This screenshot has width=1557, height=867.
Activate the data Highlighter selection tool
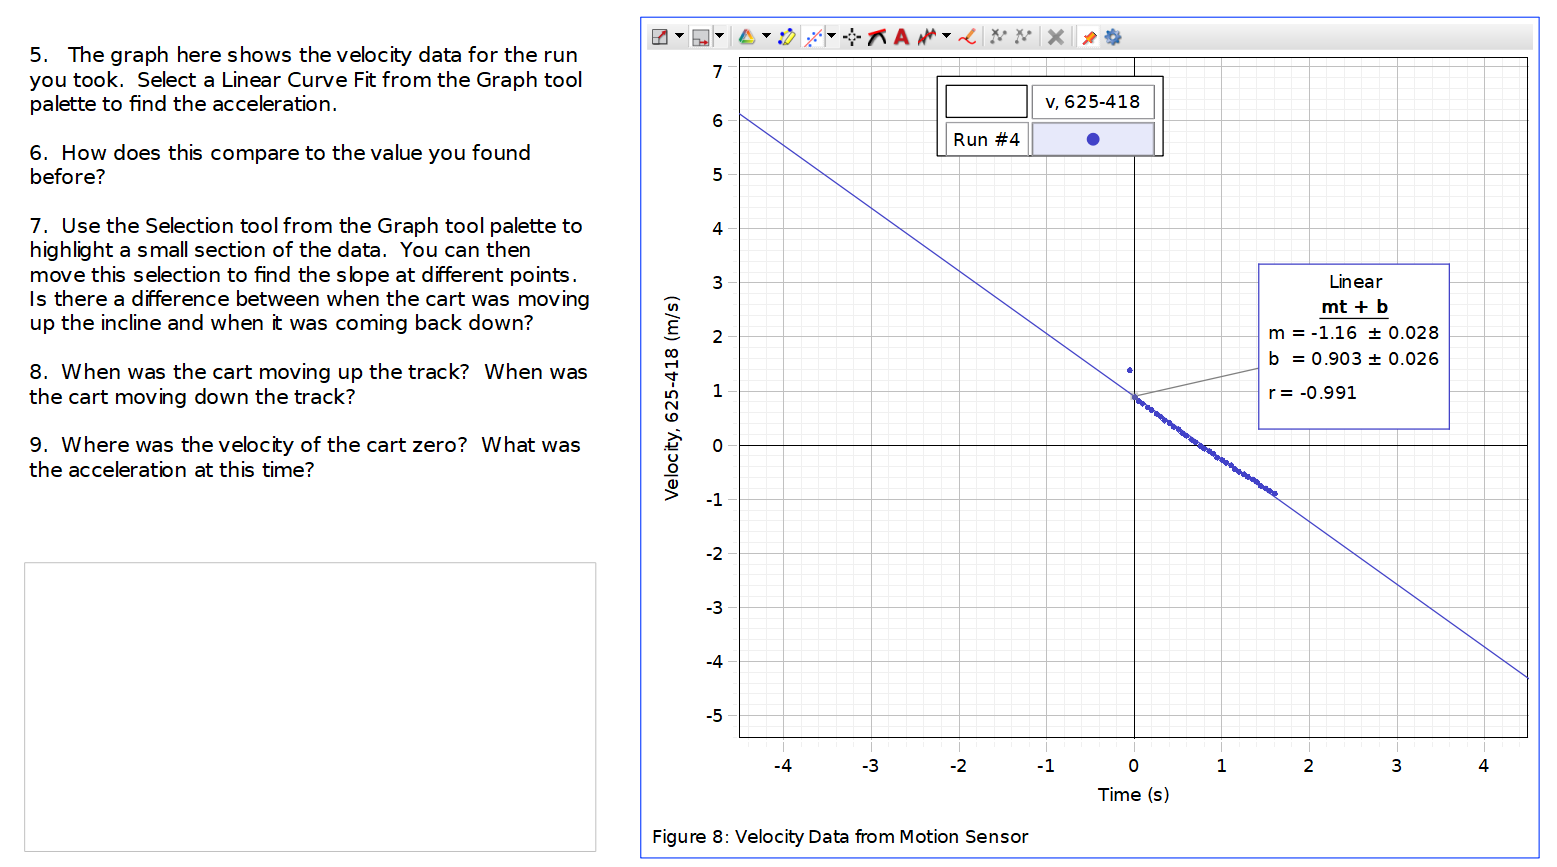point(787,37)
